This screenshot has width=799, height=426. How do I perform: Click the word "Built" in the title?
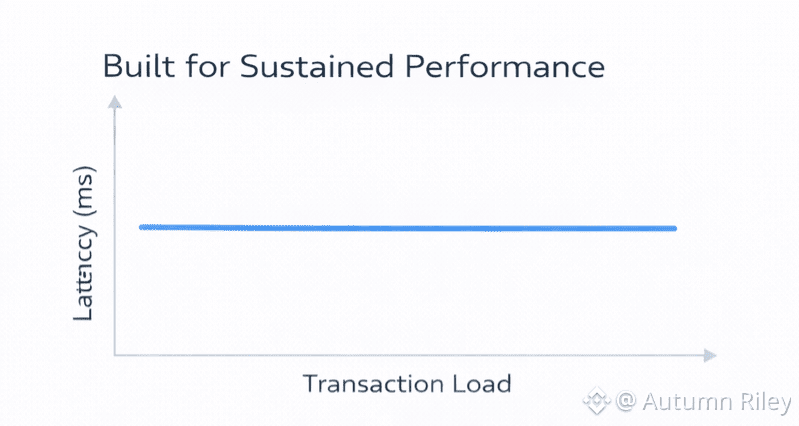coord(137,67)
